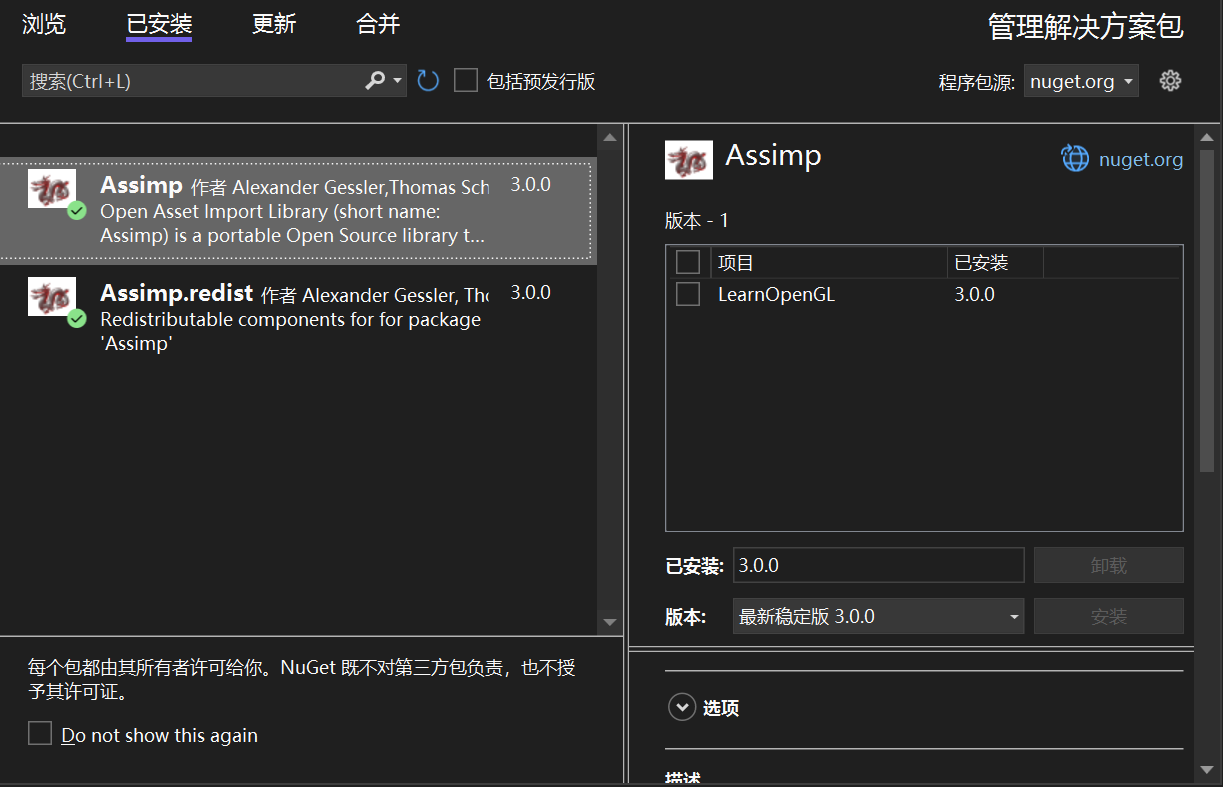Viewport: 1223px width, 787px height.
Task: Open the NuGet options gear icon
Action: click(1170, 80)
